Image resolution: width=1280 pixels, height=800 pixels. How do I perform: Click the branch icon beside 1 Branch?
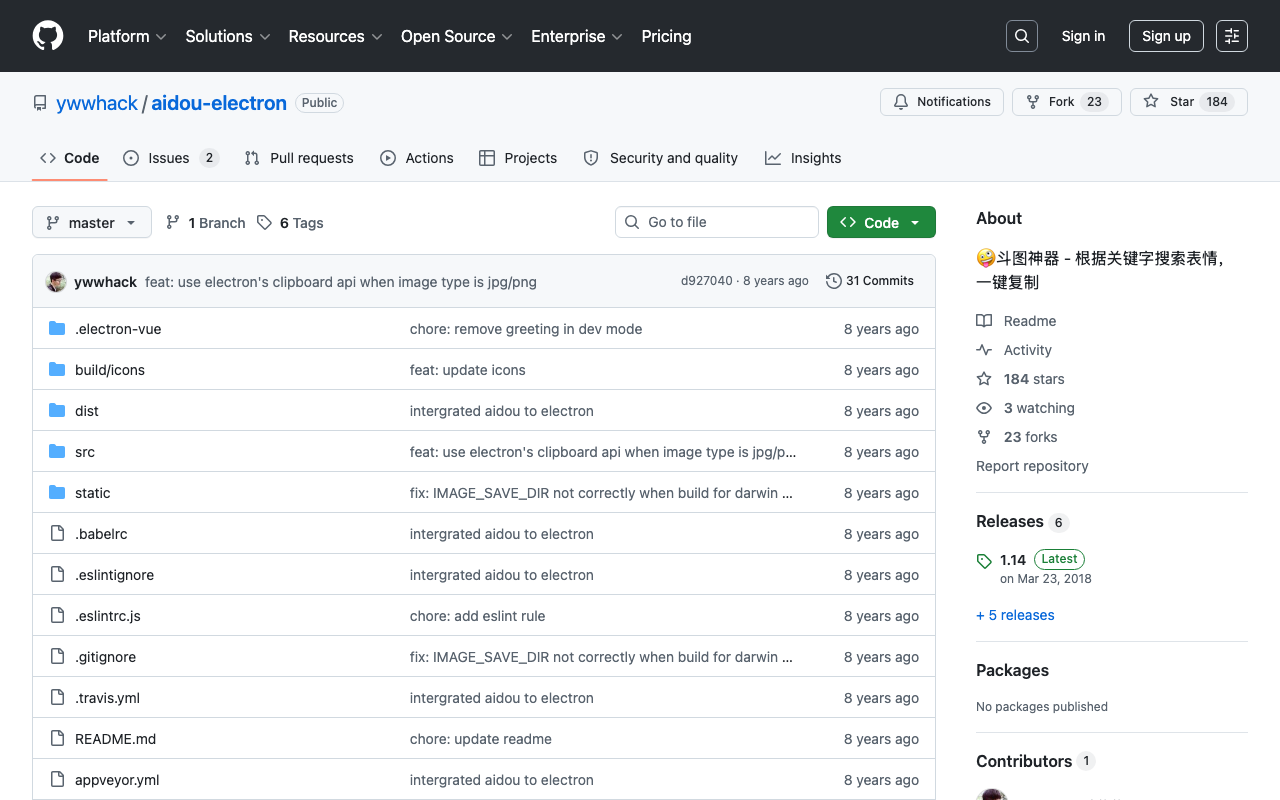click(173, 223)
